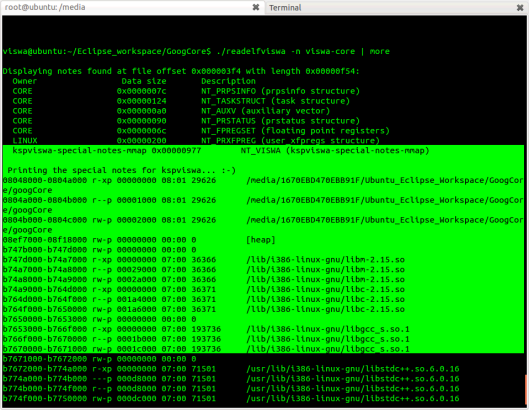The image size is (529, 410).
Task: Click the 08048000-0804a000 r-xp mapping line
Action: [x=263, y=185]
